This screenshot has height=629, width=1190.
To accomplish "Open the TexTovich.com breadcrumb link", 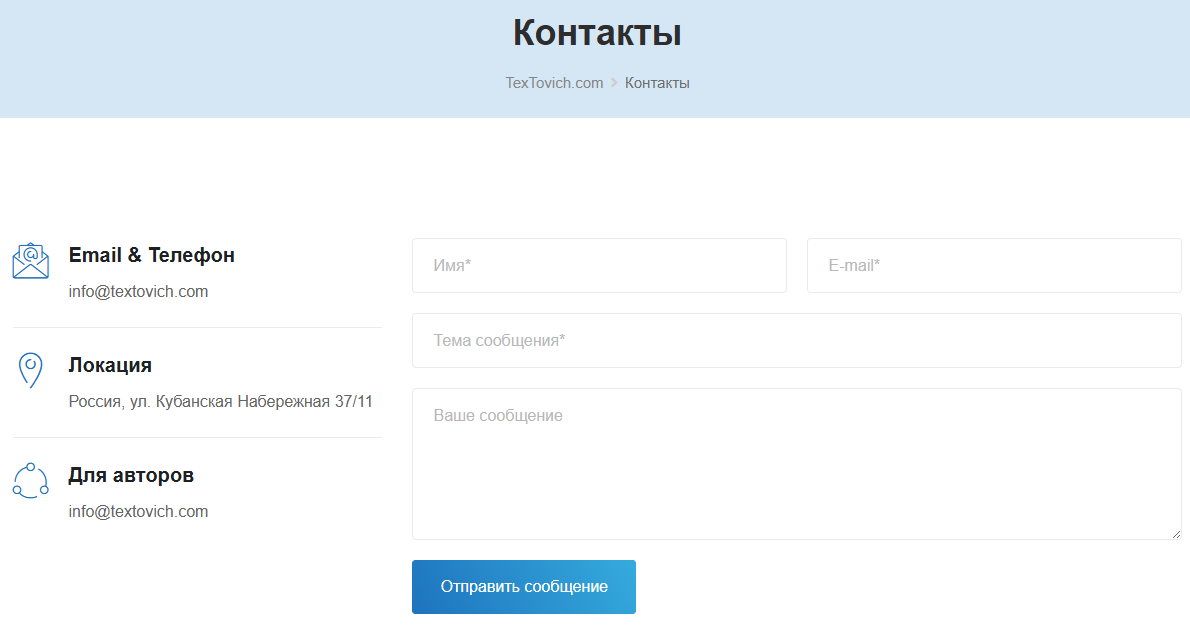I will (x=554, y=83).
